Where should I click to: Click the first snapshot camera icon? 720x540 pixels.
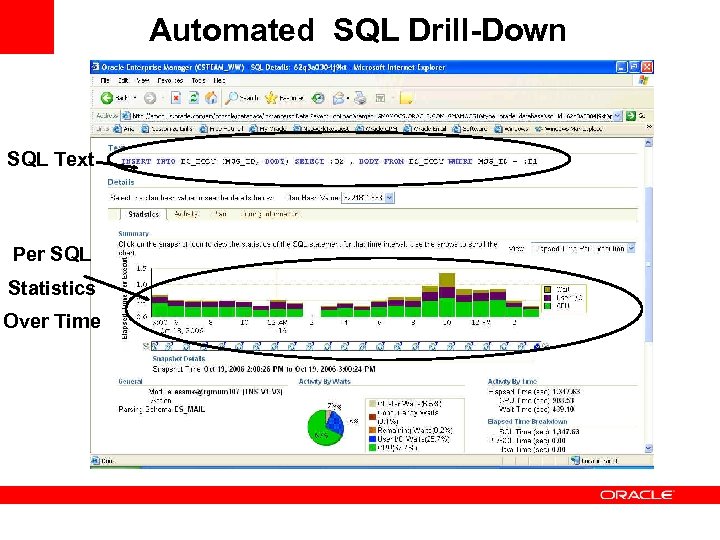(x=155, y=346)
